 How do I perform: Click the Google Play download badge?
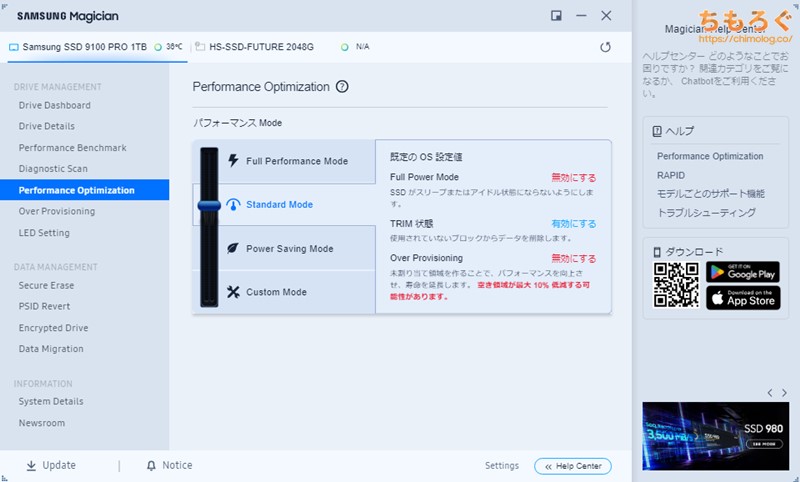tap(742, 272)
